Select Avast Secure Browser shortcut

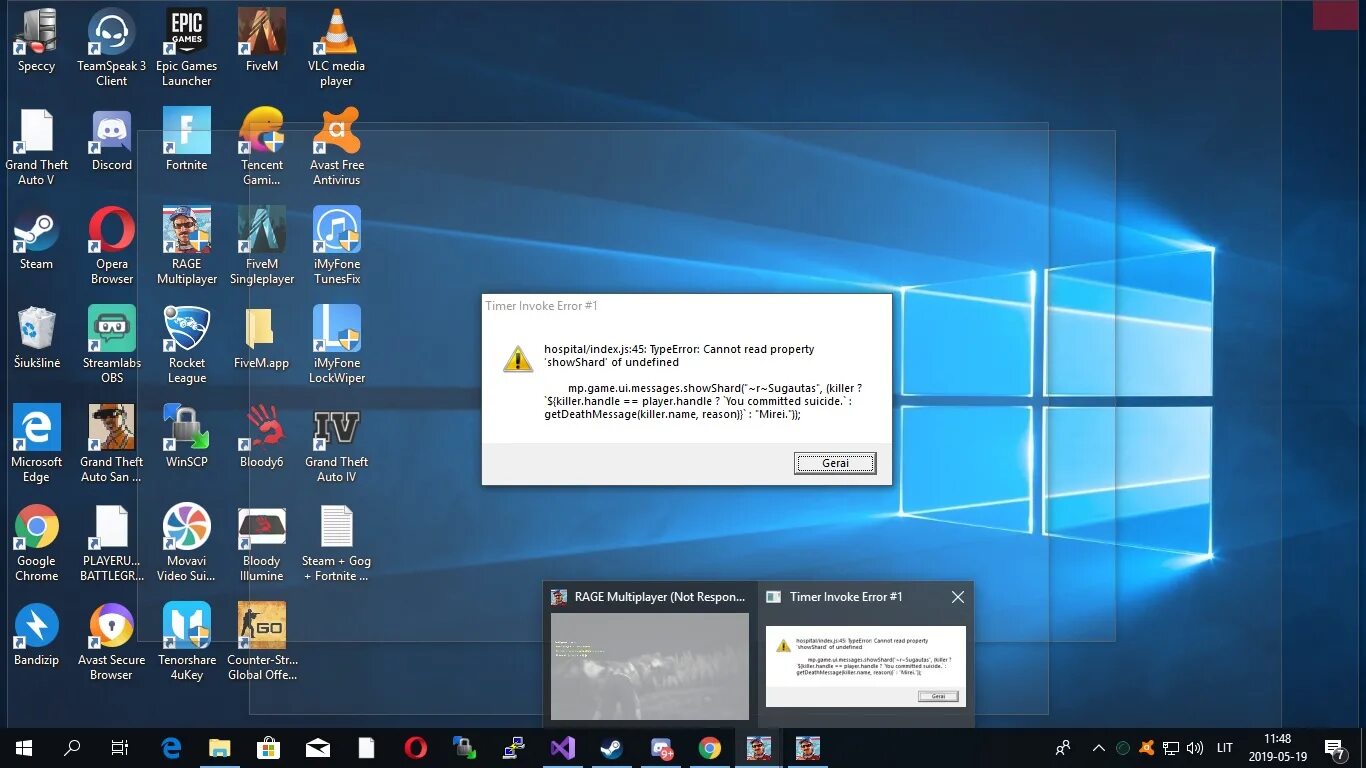[112, 641]
